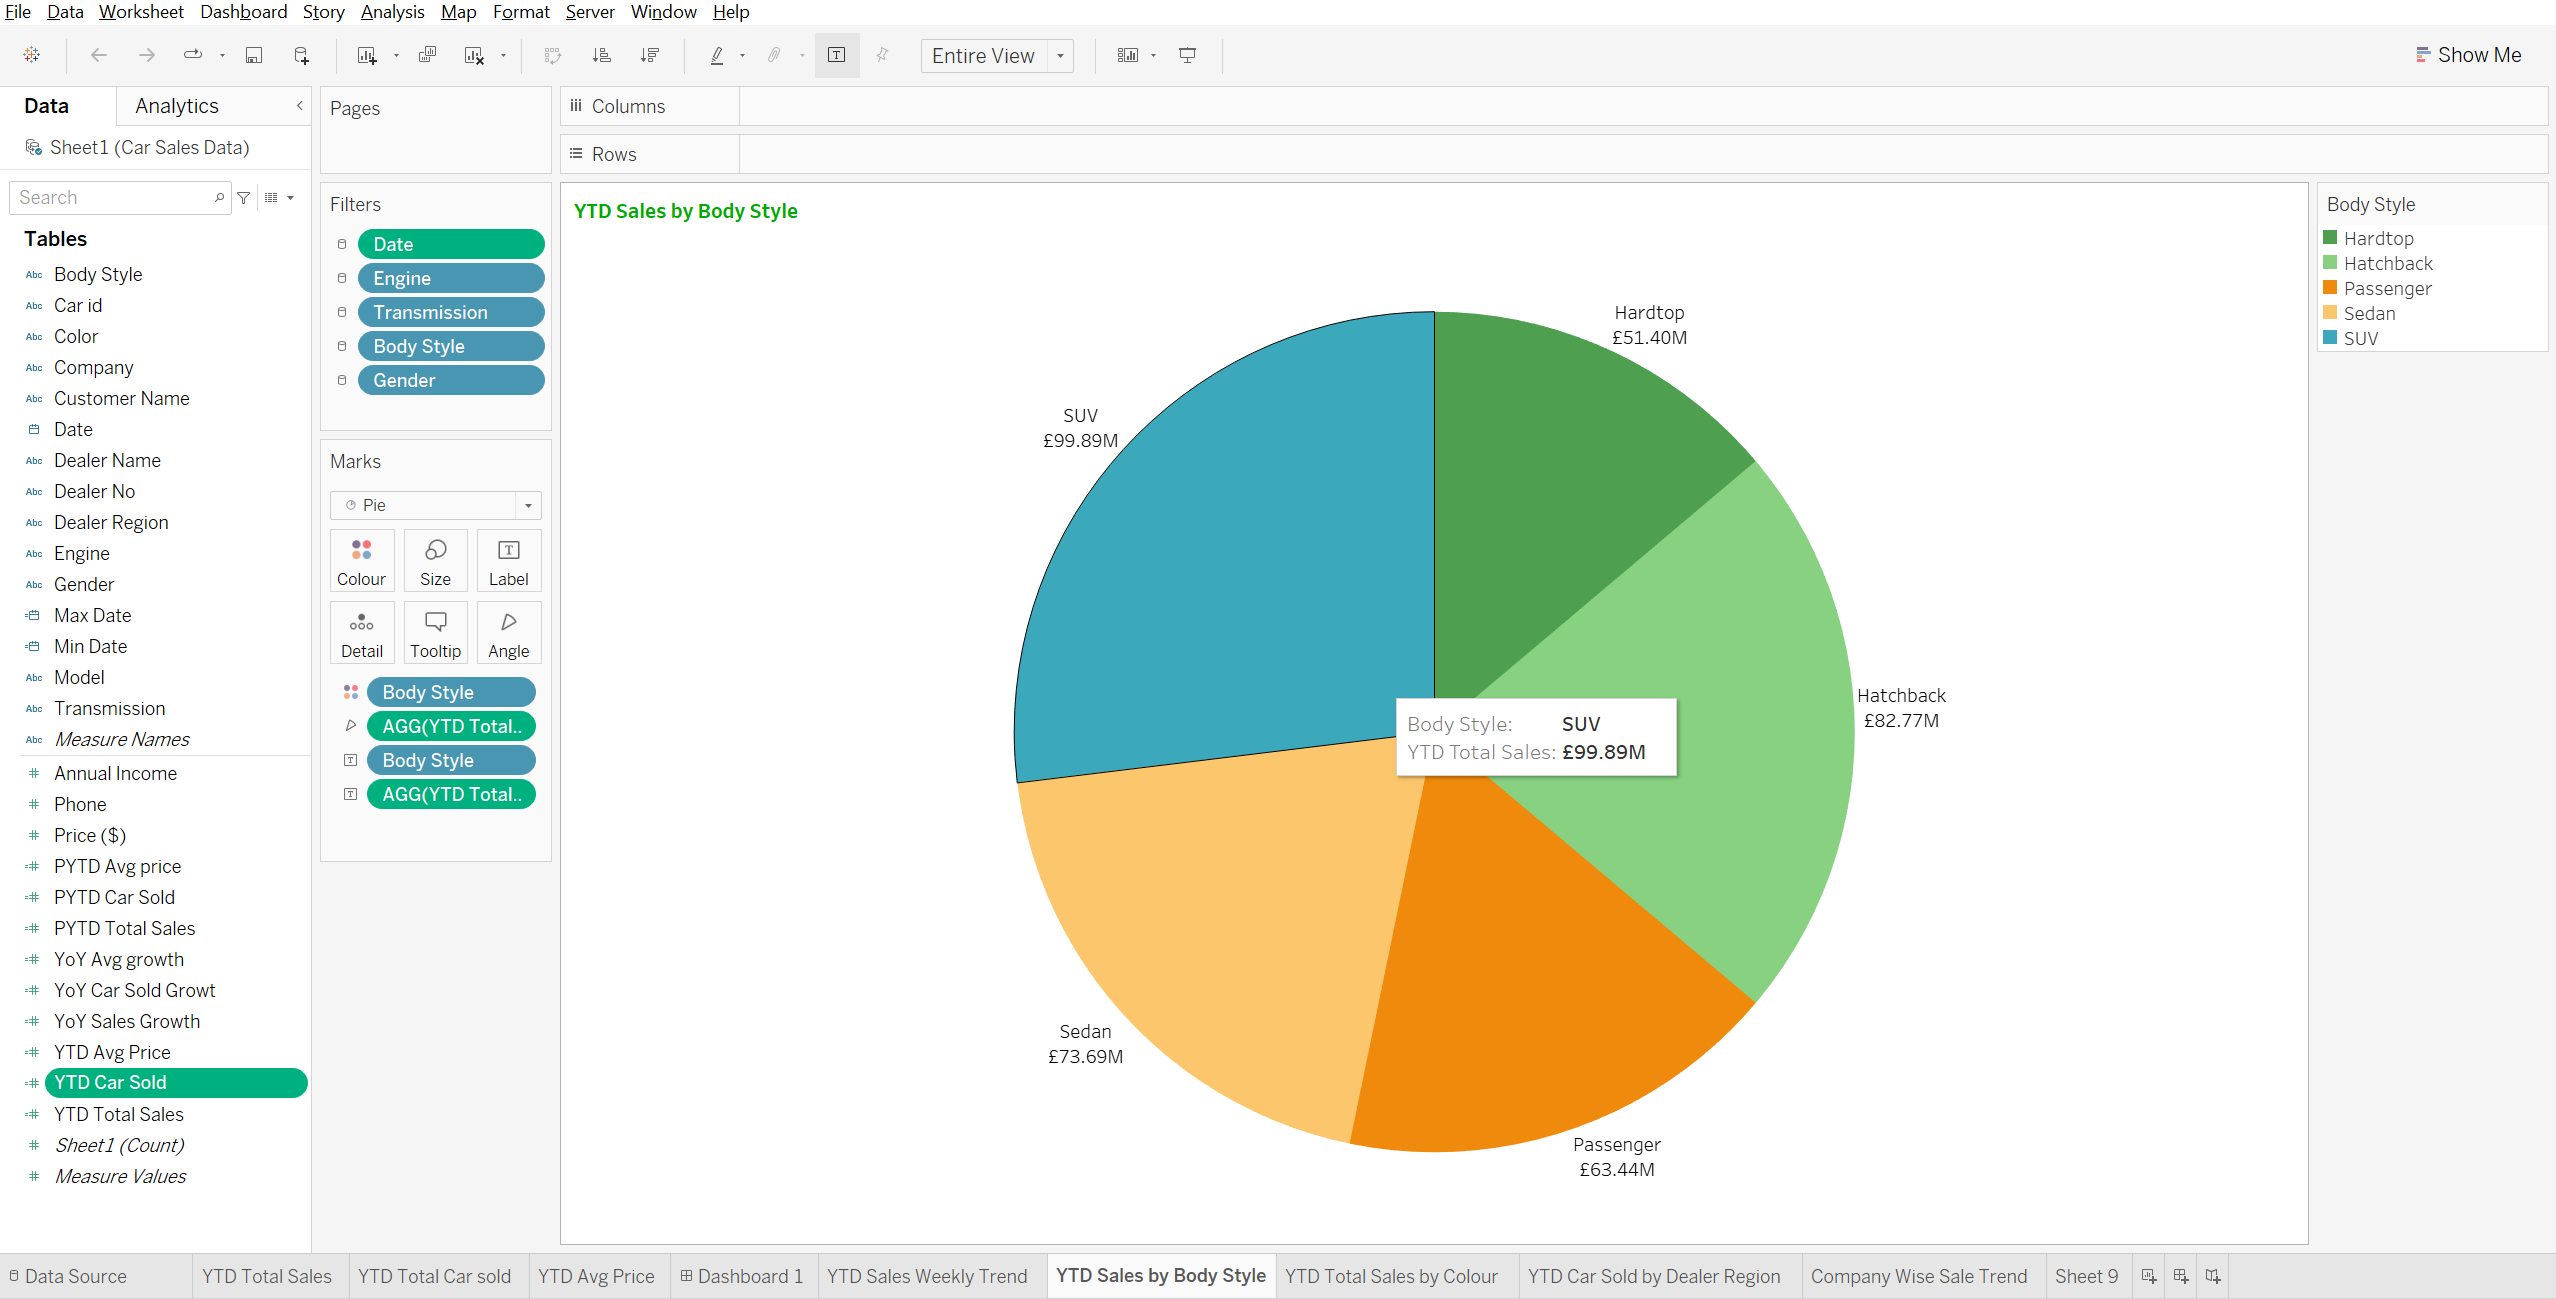Open Presentation mode icon
Viewport: 2556px width, 1299px height.
(x=1188, y=56)
